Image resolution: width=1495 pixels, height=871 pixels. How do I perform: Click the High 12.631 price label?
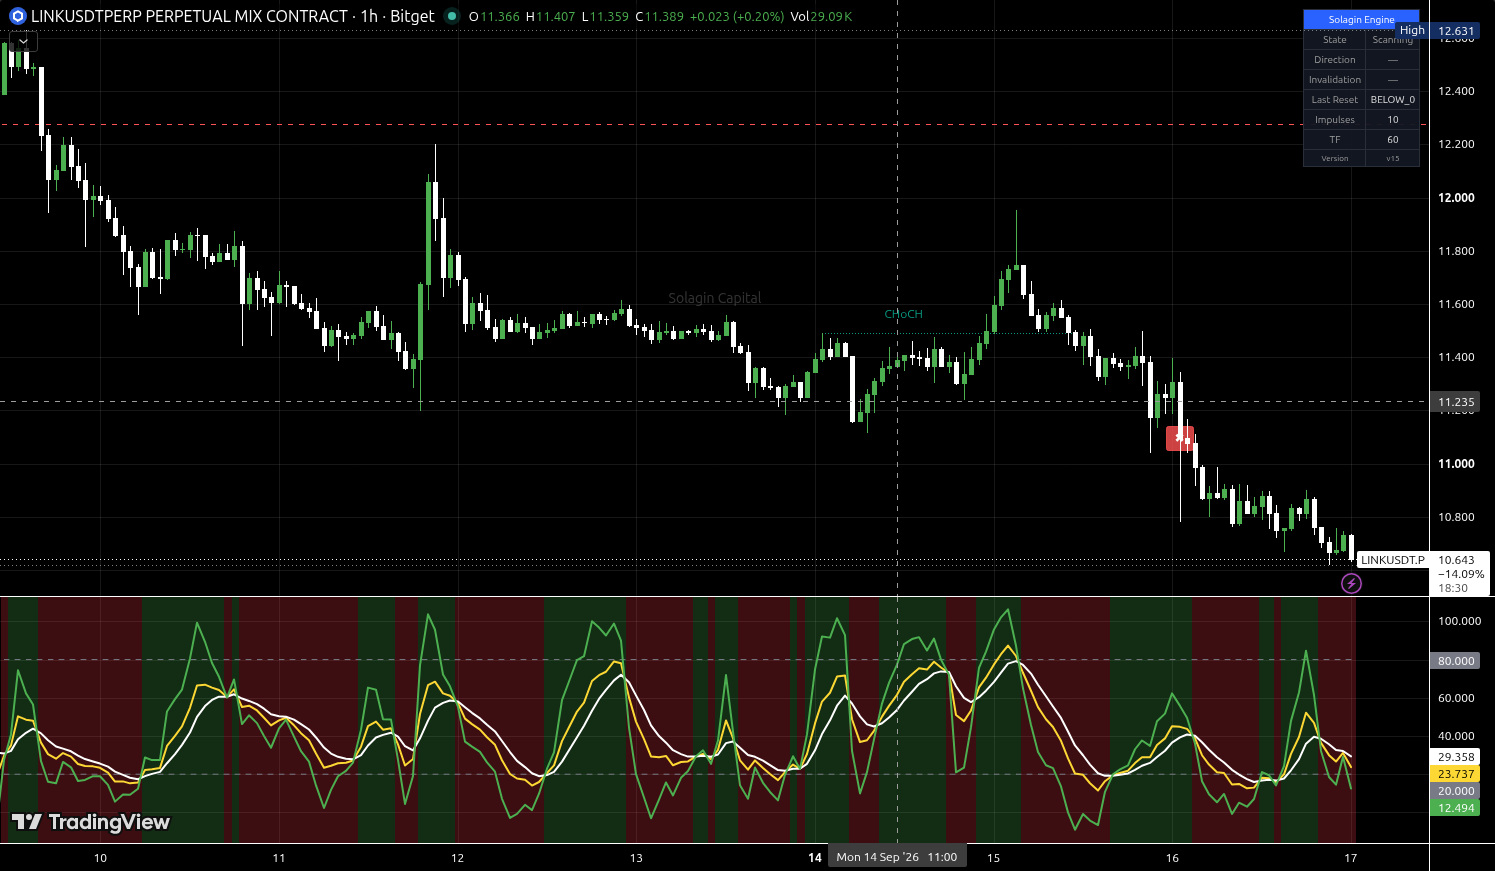click(x=1438, y=31)
